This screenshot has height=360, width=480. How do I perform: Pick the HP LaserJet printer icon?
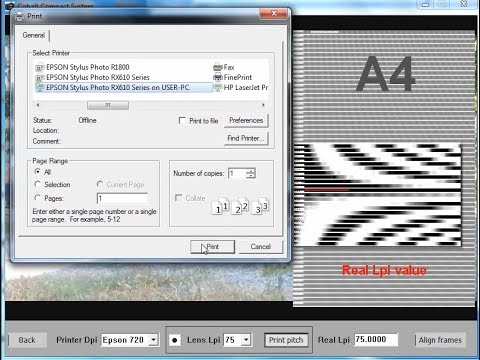[217, 88]
